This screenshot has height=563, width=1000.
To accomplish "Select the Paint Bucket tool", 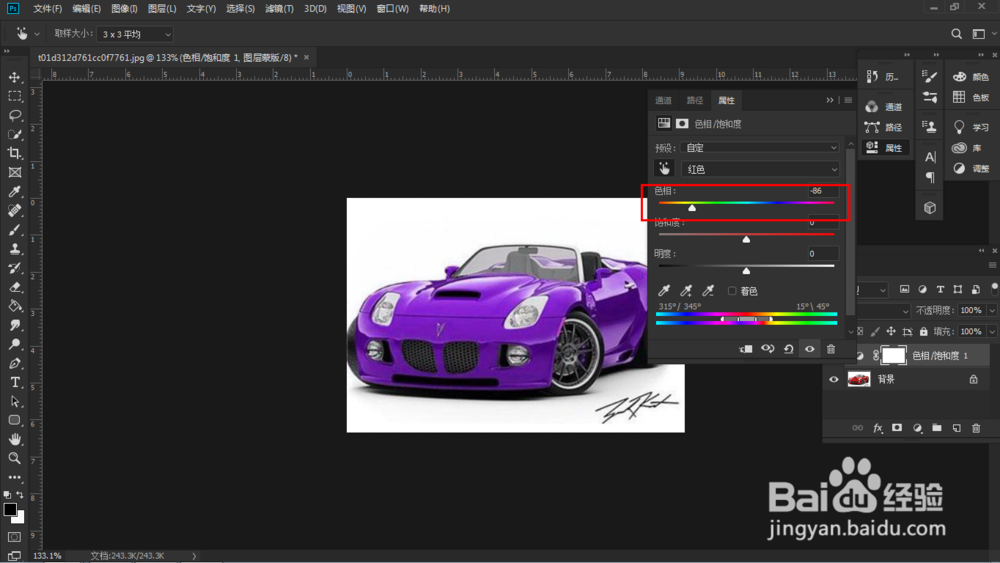I will [14, 306].
